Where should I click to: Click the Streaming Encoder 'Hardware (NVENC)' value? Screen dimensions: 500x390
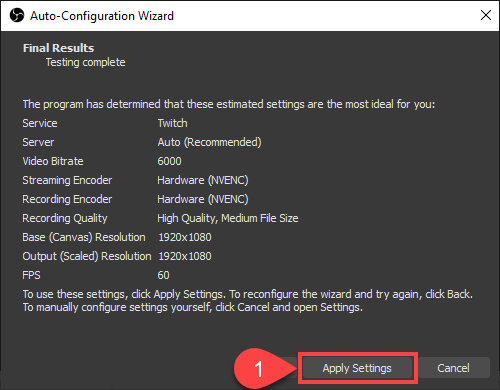(203, 180)
